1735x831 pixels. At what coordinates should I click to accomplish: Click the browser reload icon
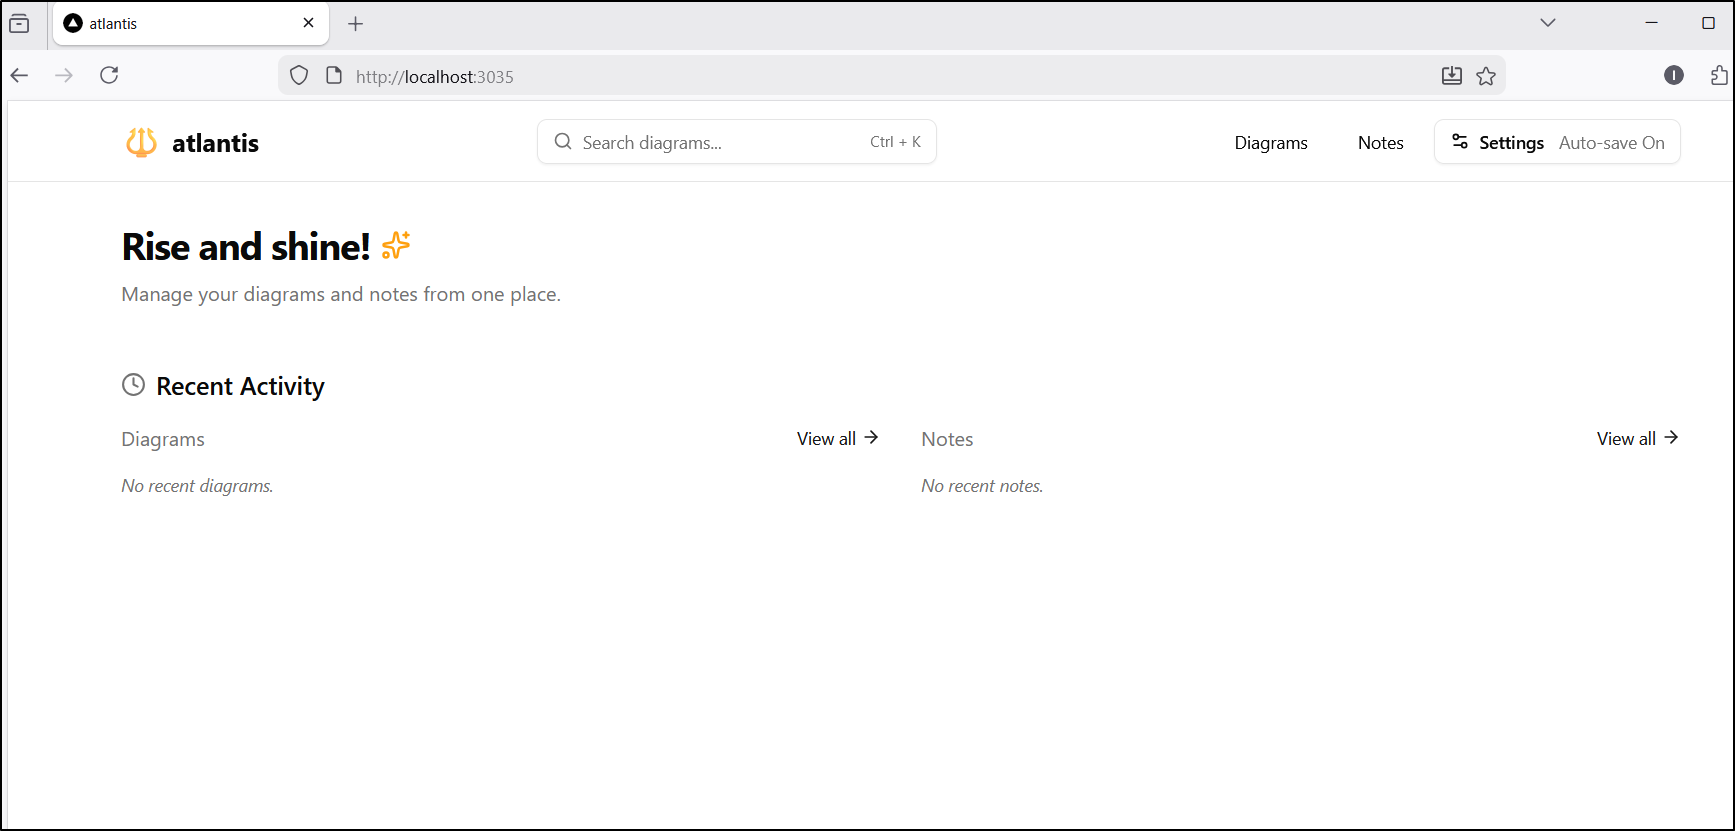[109, 75]
